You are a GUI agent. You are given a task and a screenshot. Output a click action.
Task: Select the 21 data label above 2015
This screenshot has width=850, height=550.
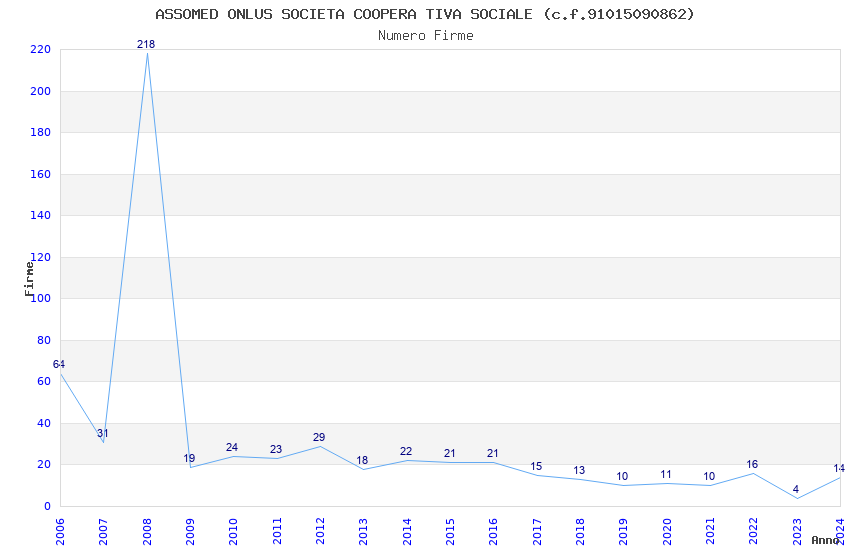pyautogui.click(x=449, y=453)
